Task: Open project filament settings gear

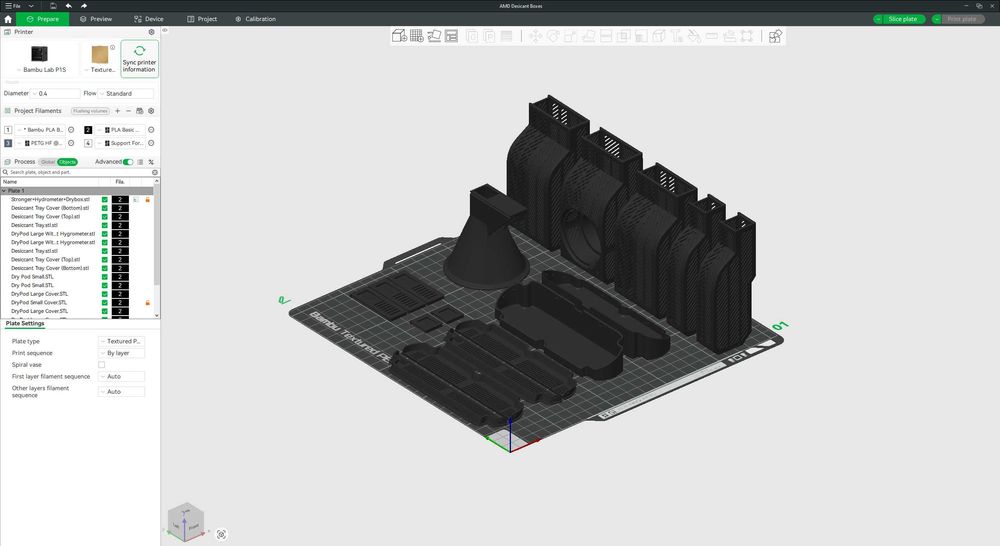Action: (x=151, y=111)
